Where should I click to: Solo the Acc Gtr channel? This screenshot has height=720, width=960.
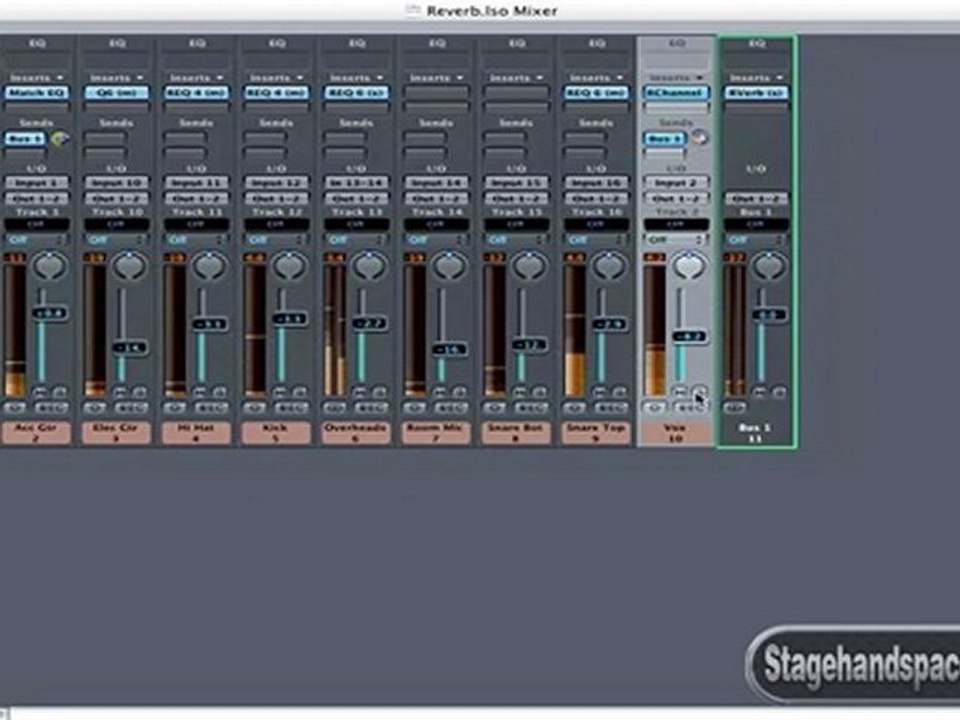[59, 391]
